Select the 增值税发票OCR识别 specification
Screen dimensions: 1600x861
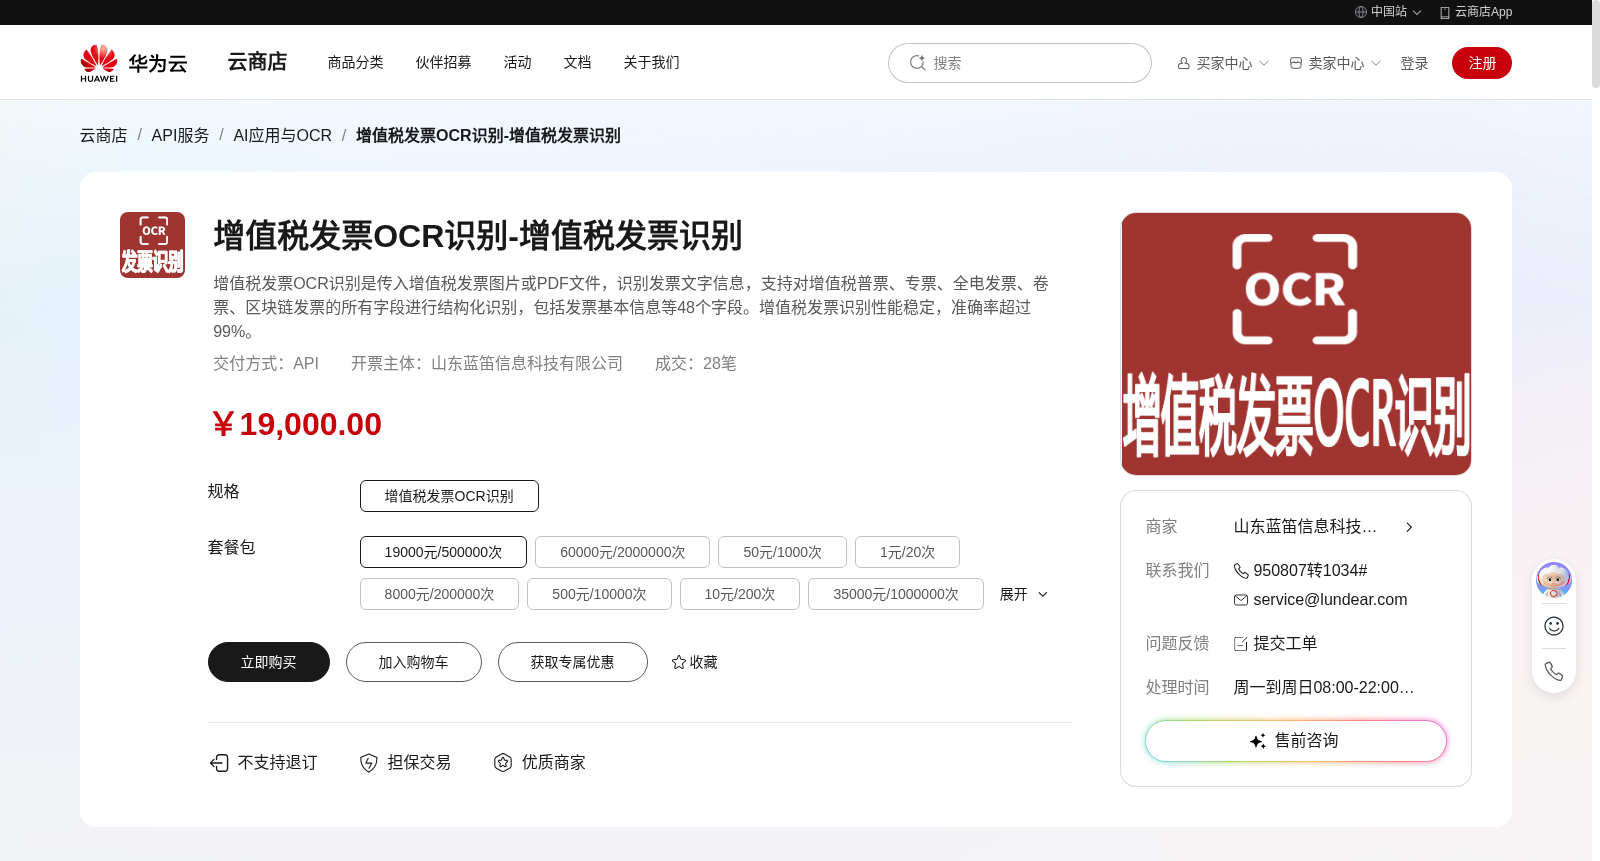449,496
